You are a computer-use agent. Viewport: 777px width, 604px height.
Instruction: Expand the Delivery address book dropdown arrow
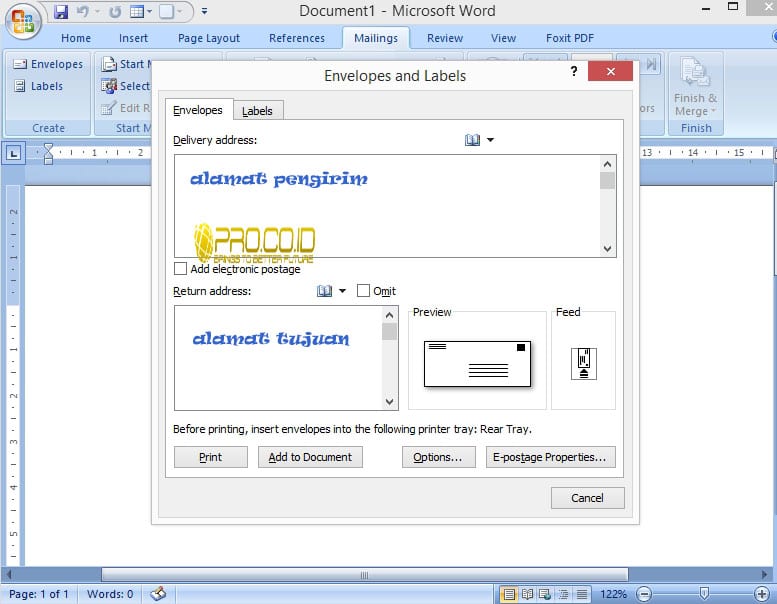click(x=490, y=140)
